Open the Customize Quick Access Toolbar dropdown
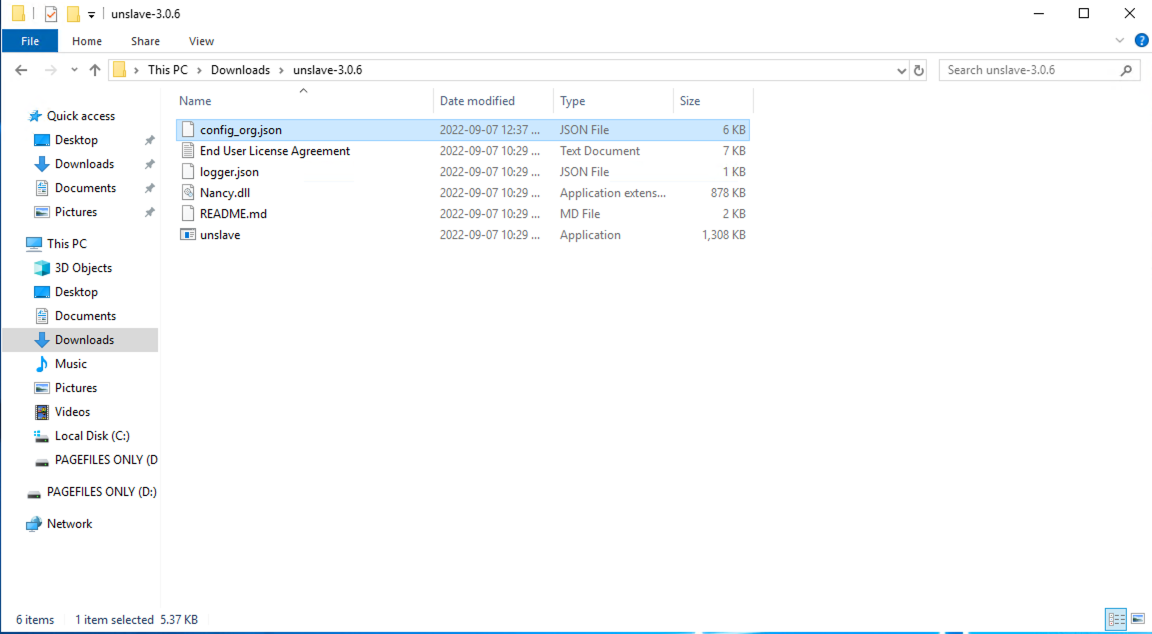 pos(91,14)
